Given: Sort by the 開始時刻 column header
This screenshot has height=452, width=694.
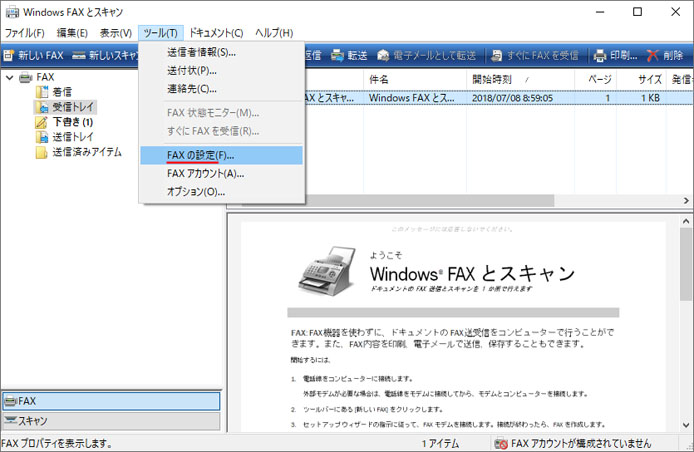Looking at the screenshot, I should 520,80.
